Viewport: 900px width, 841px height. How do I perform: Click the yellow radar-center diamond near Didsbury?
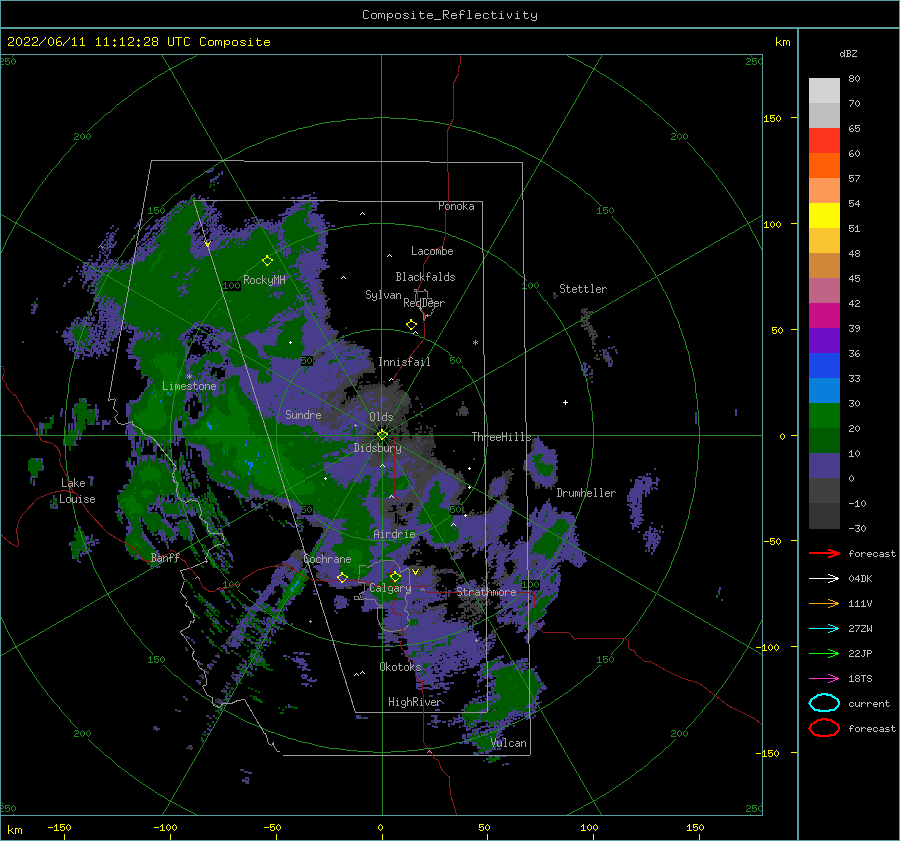pyautogui.click(x=382, y=435)
